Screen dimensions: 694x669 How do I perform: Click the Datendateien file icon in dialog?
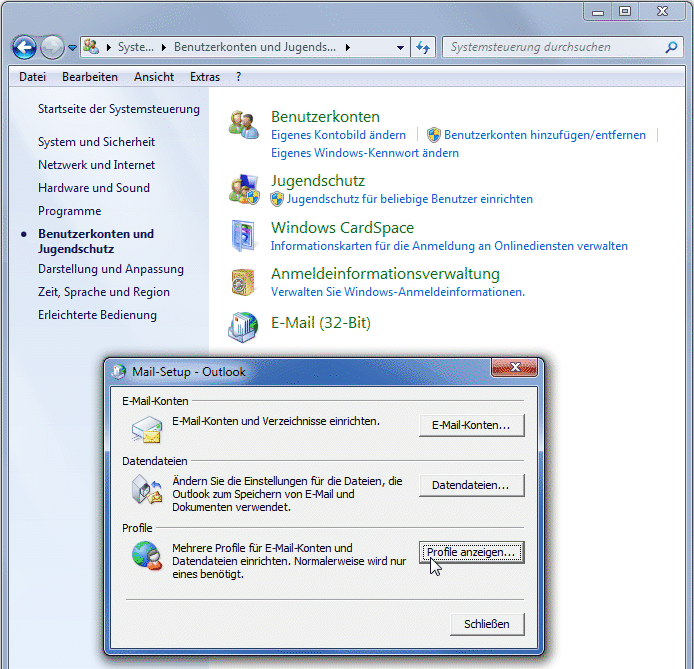pos(147,490)
